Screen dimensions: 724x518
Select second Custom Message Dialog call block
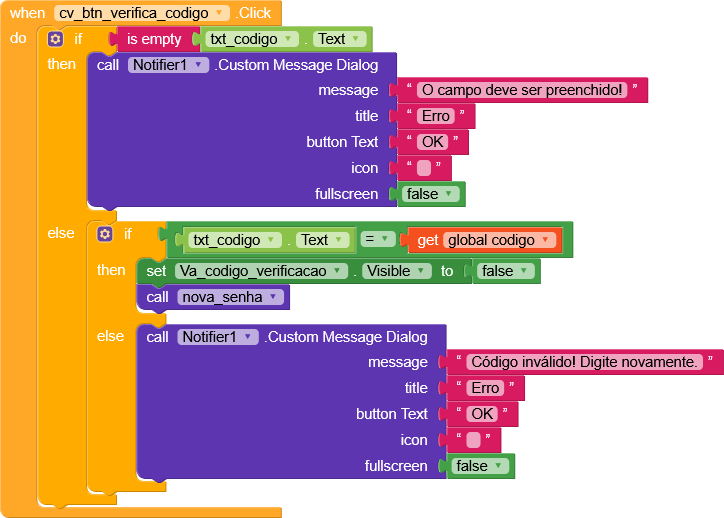click(290, 401)
